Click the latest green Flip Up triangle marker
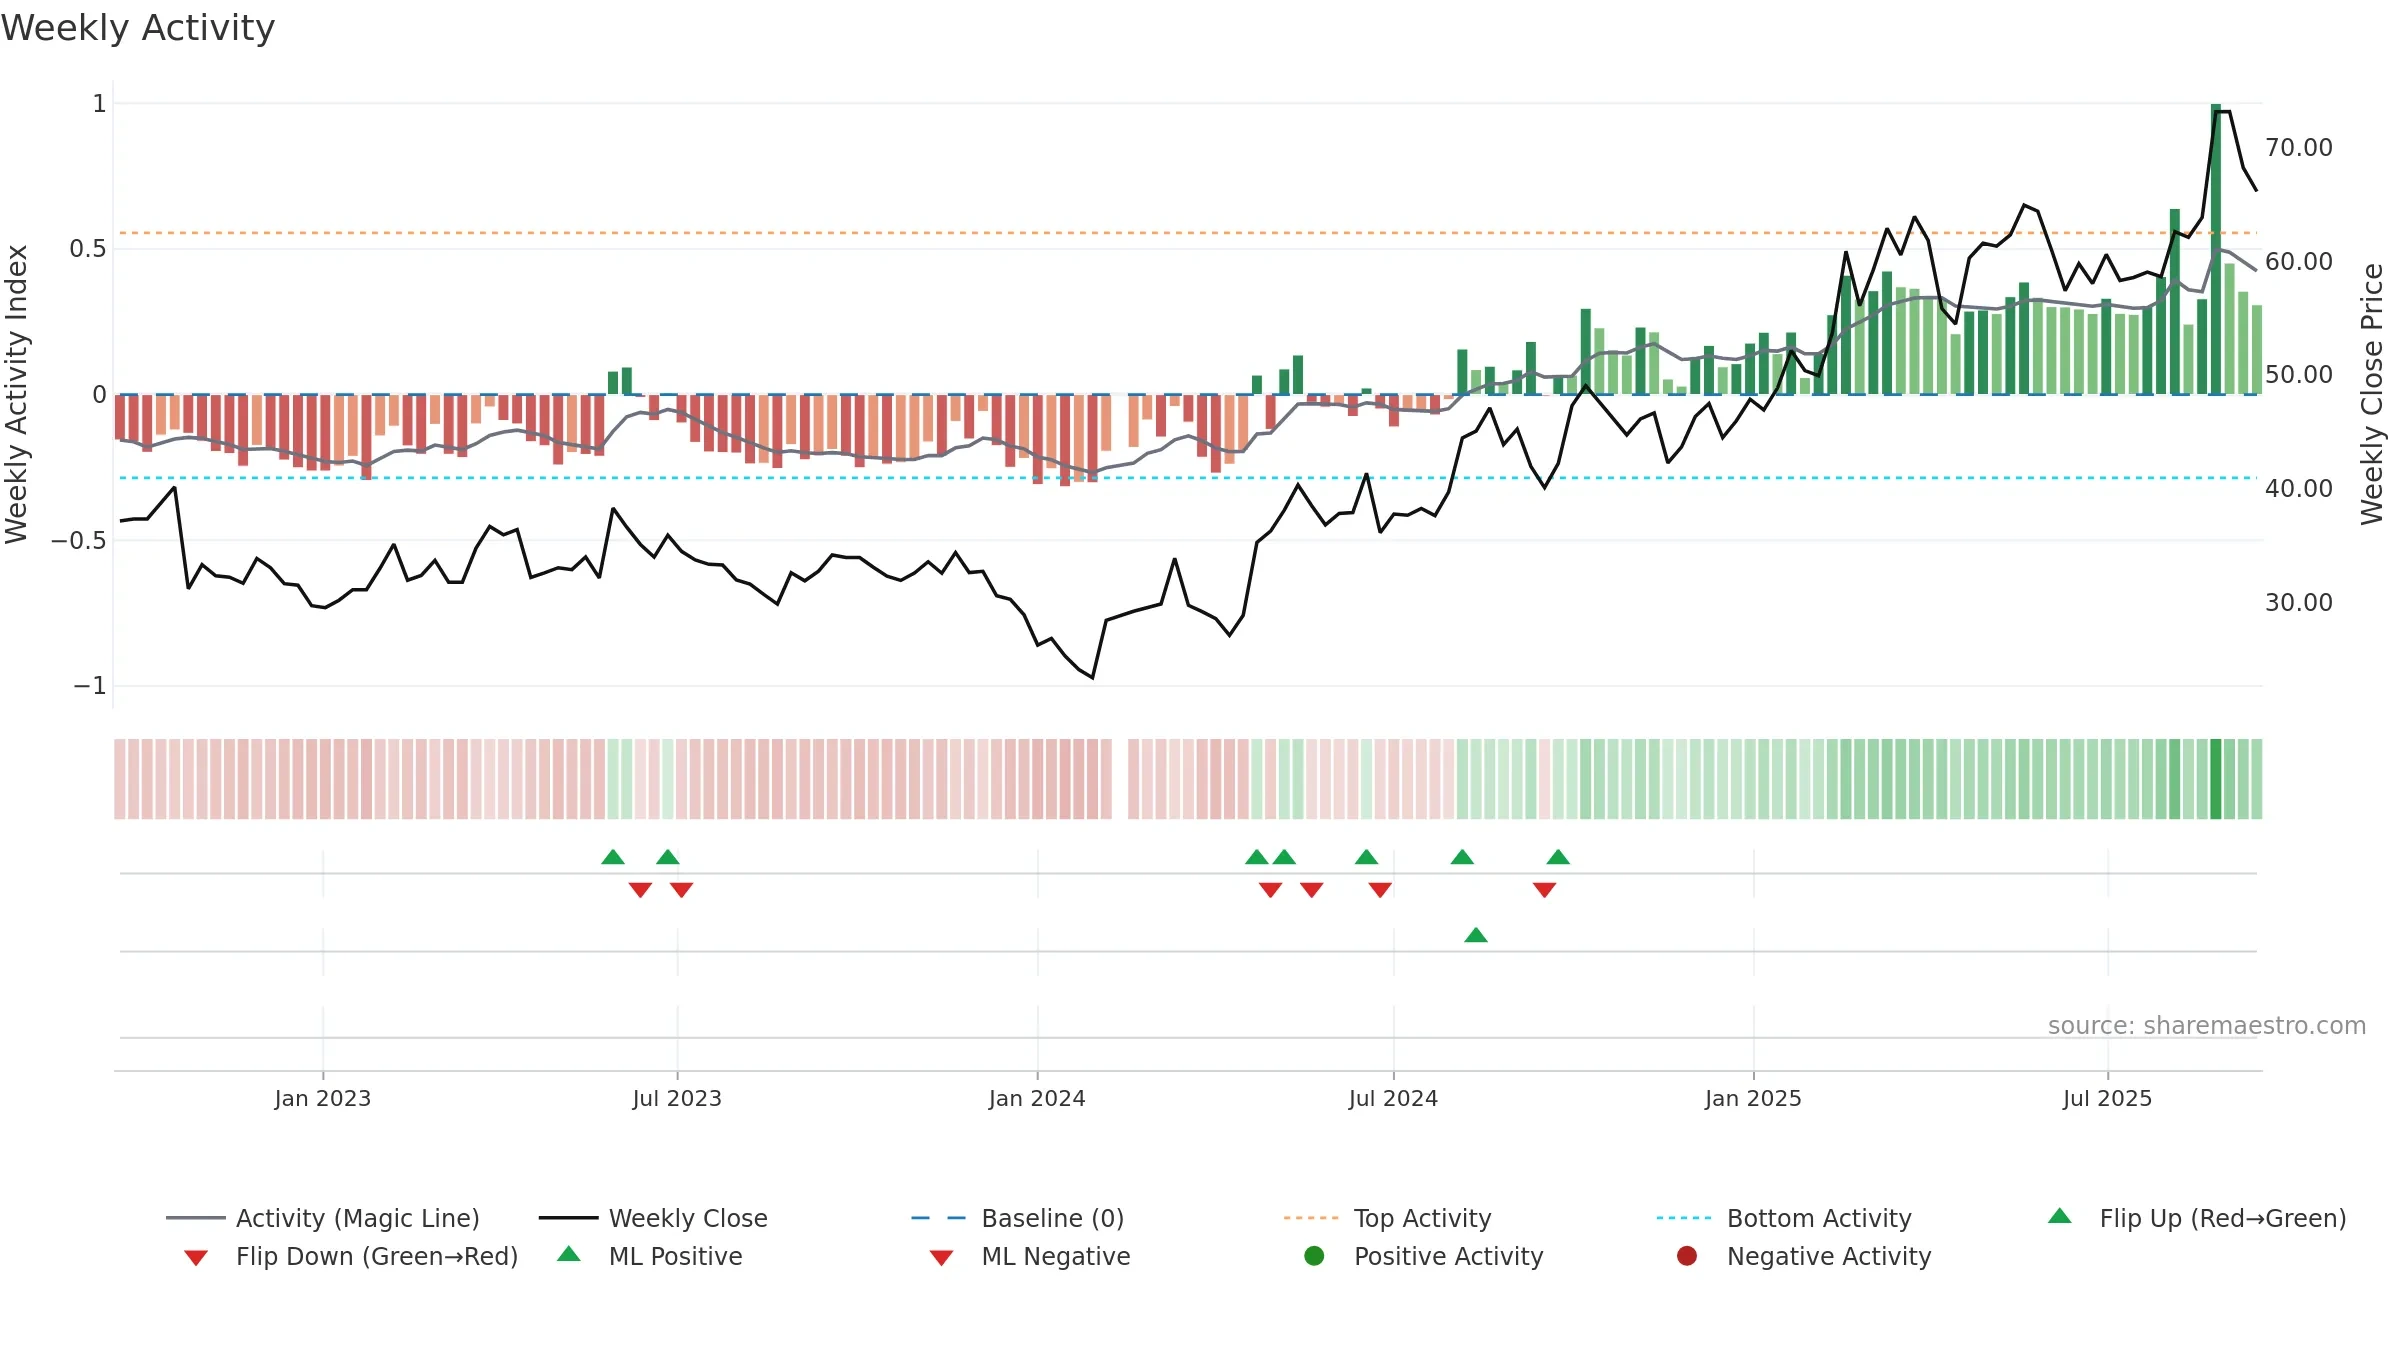 pyautogui.click(x=1558, y=857)
